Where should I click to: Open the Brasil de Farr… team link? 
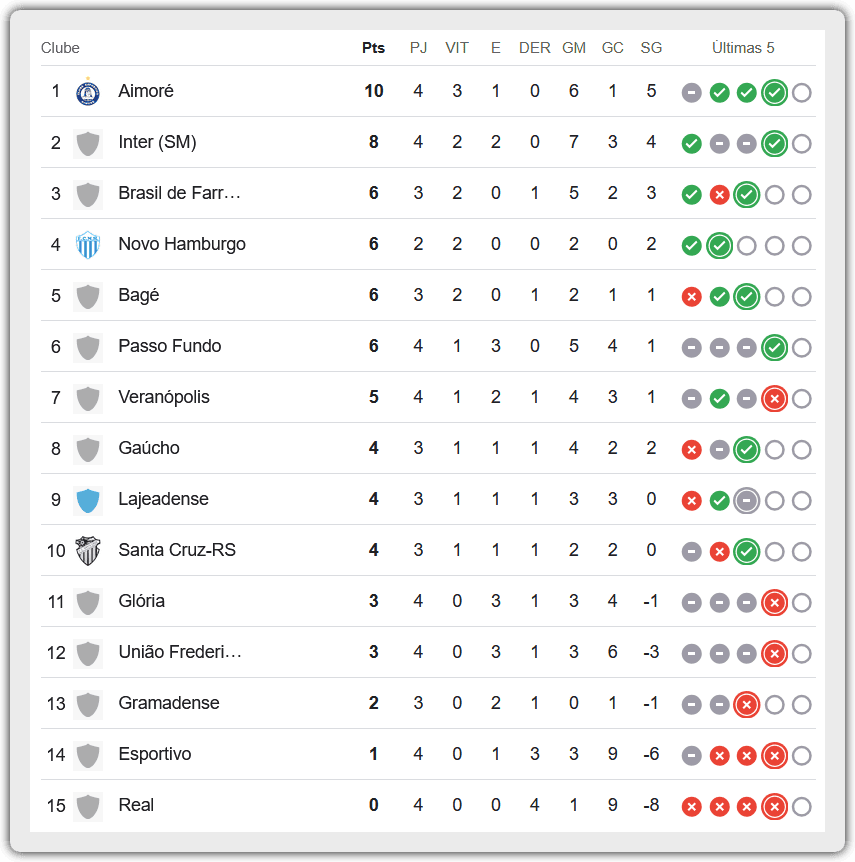[x=179, y=193]
